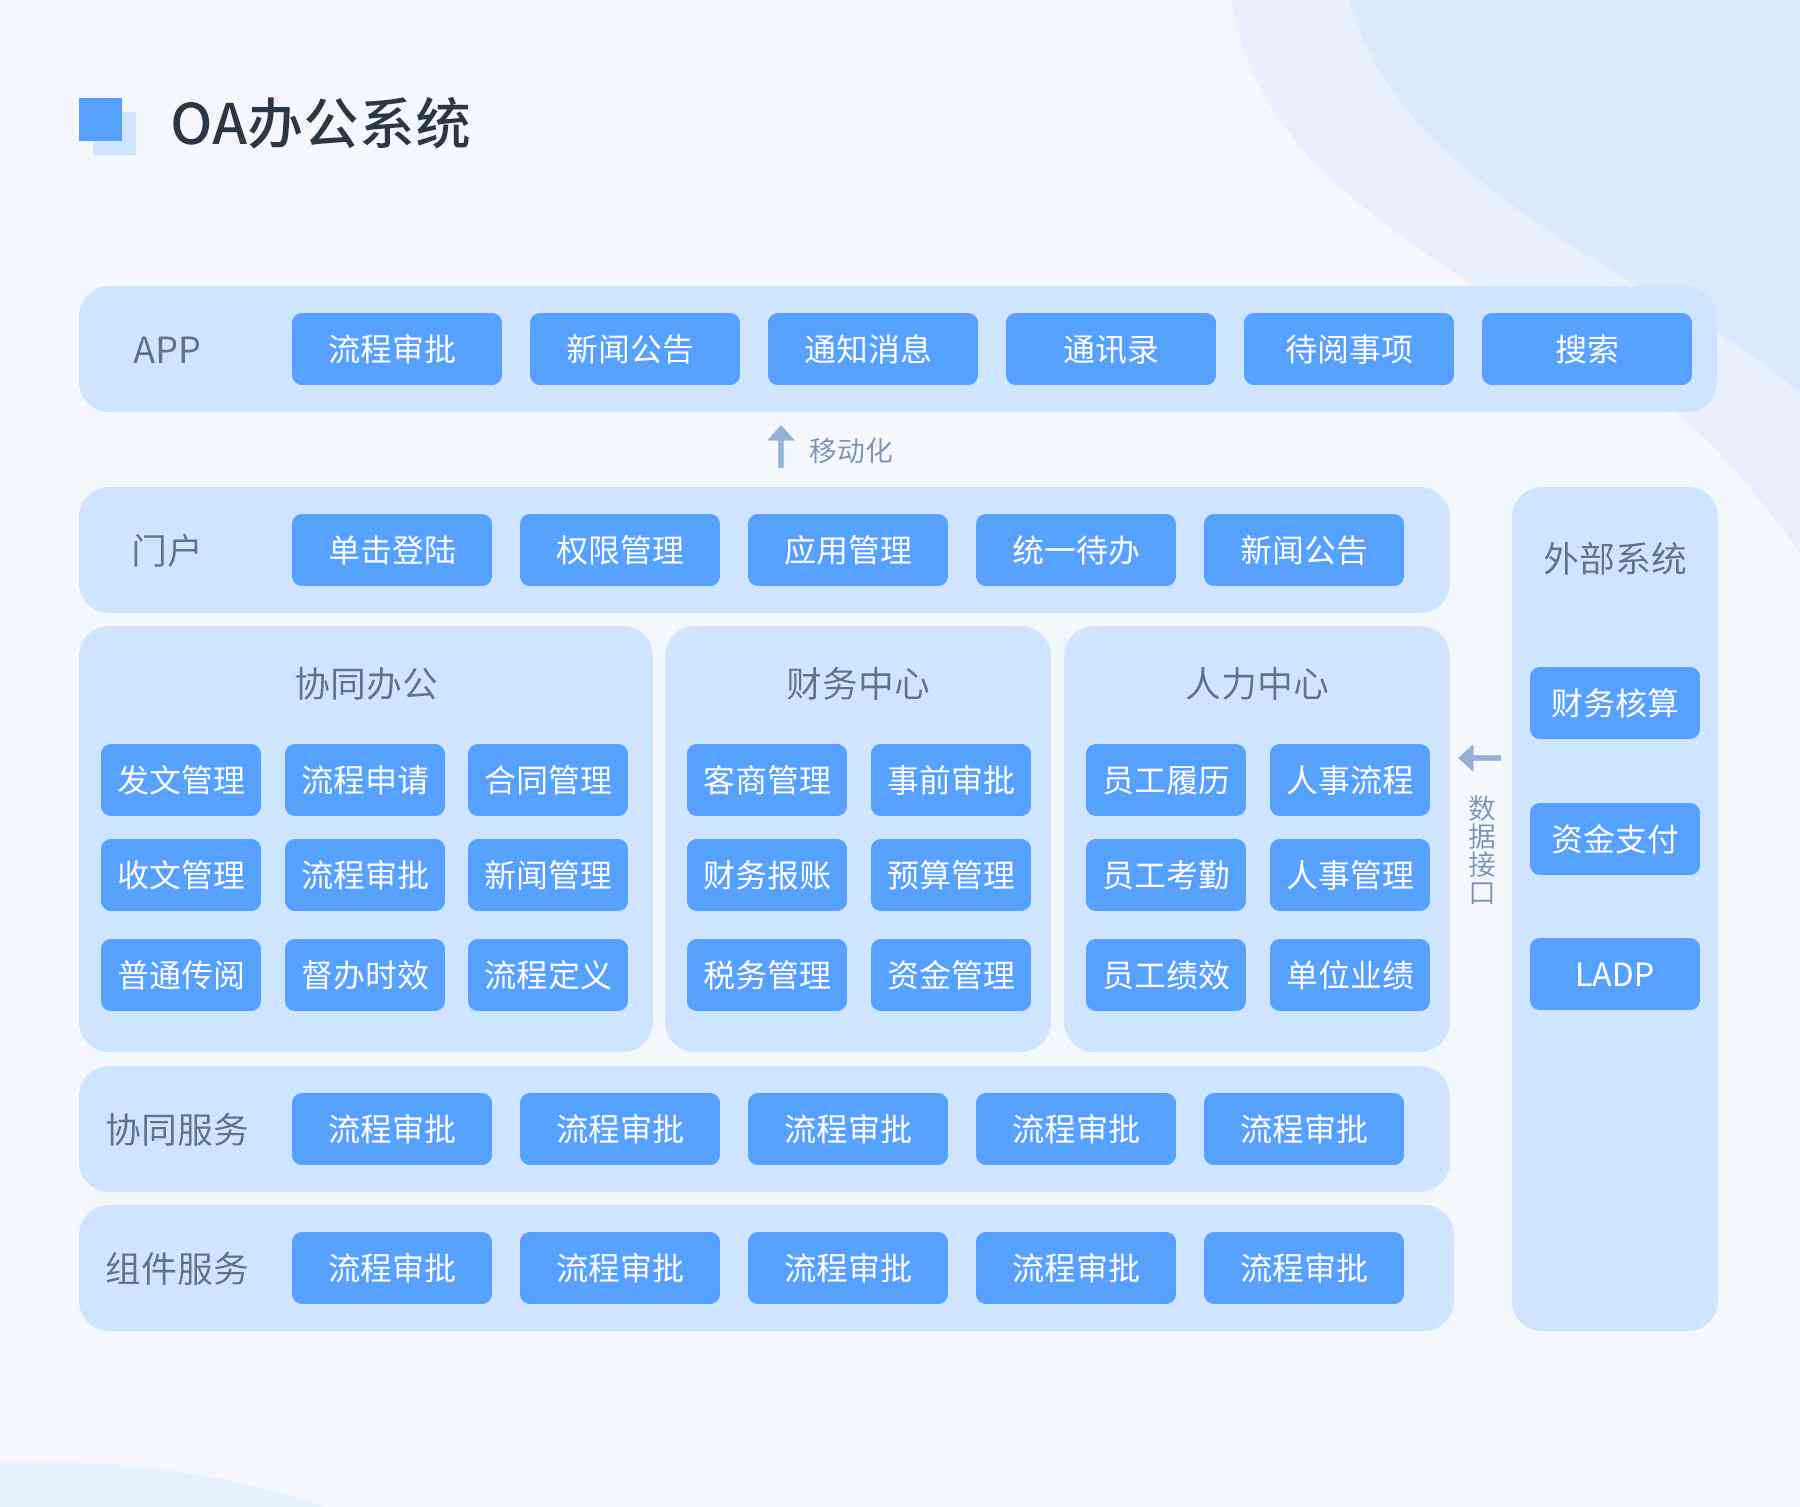Viewport: 1800px width, 1507px height.
Task: Click the 税务管理 block
Action: coord(767,975)
